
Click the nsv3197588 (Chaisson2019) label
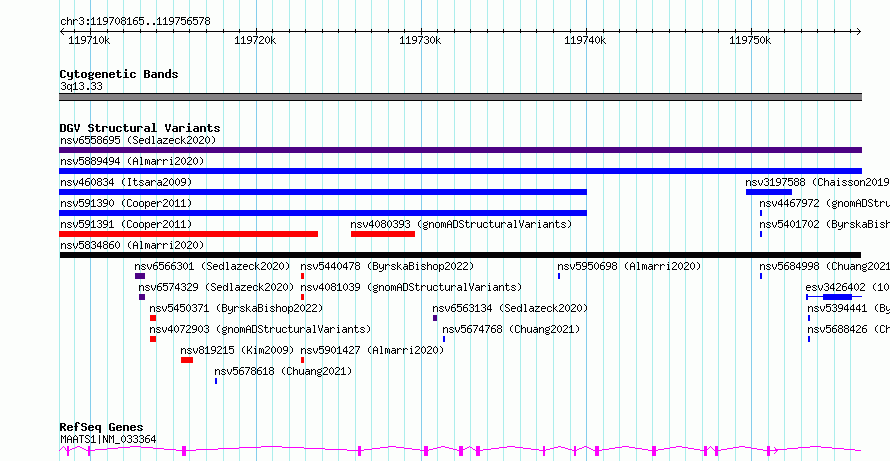click(817, 182)
